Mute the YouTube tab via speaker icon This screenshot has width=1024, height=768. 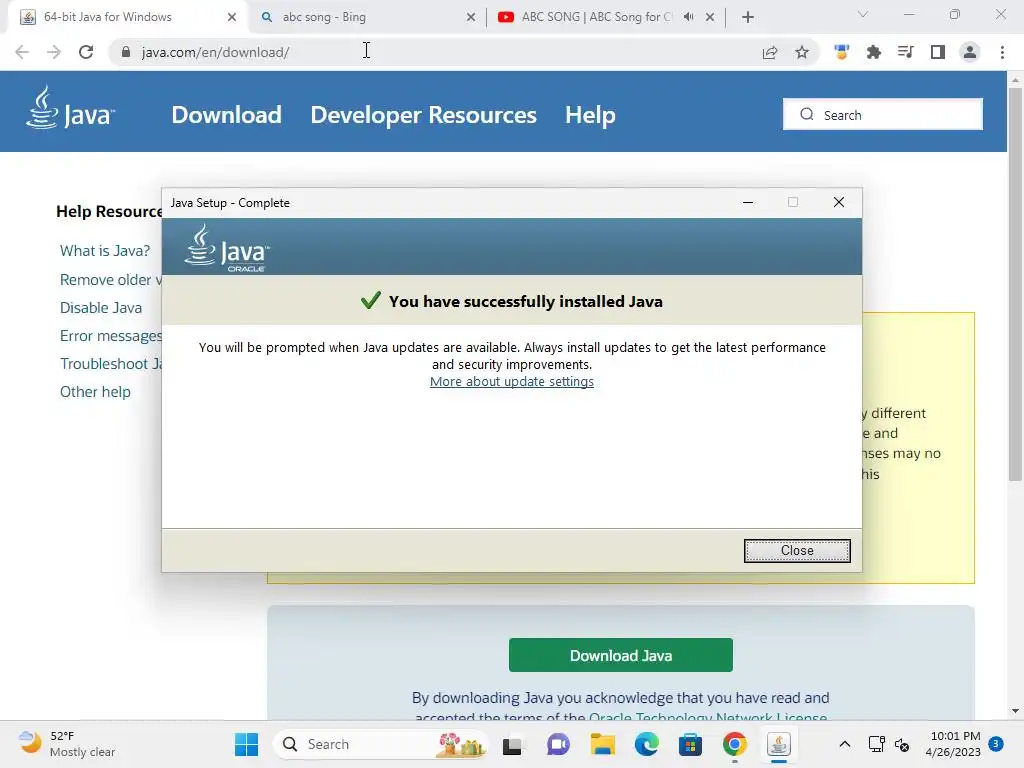click(x=688, y=17)
